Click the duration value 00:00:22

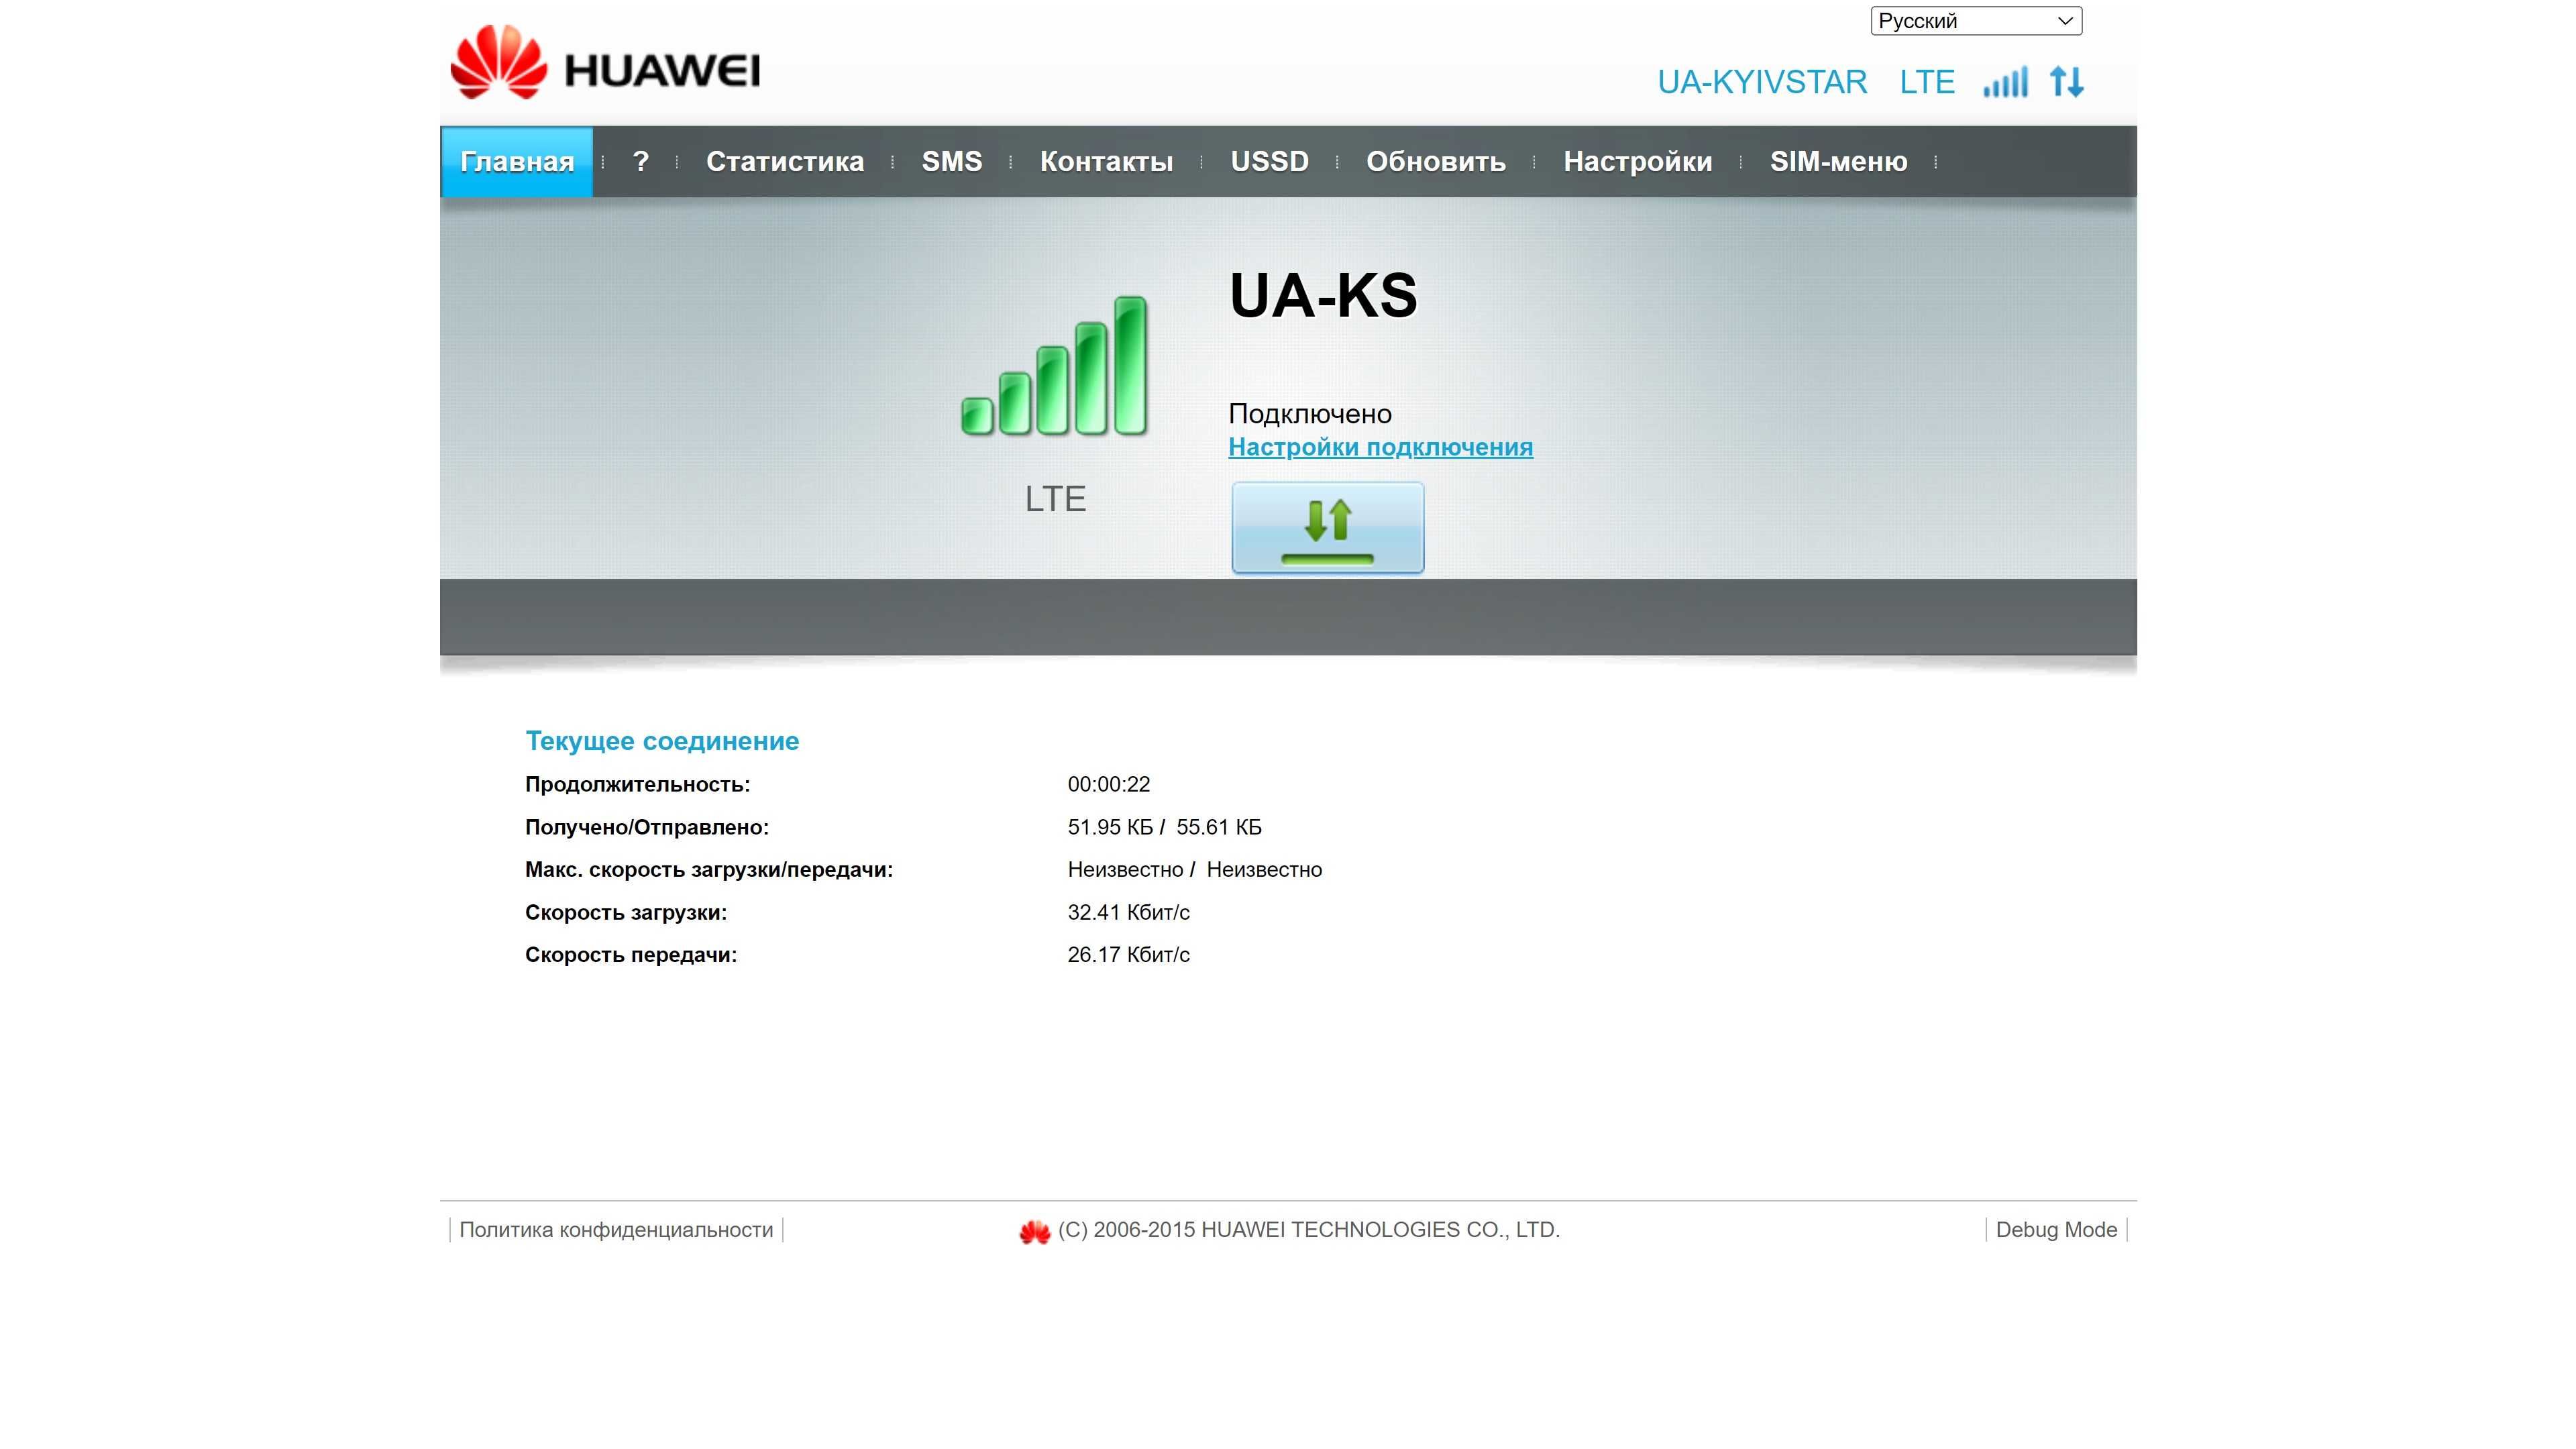[x=1109, y=785]
